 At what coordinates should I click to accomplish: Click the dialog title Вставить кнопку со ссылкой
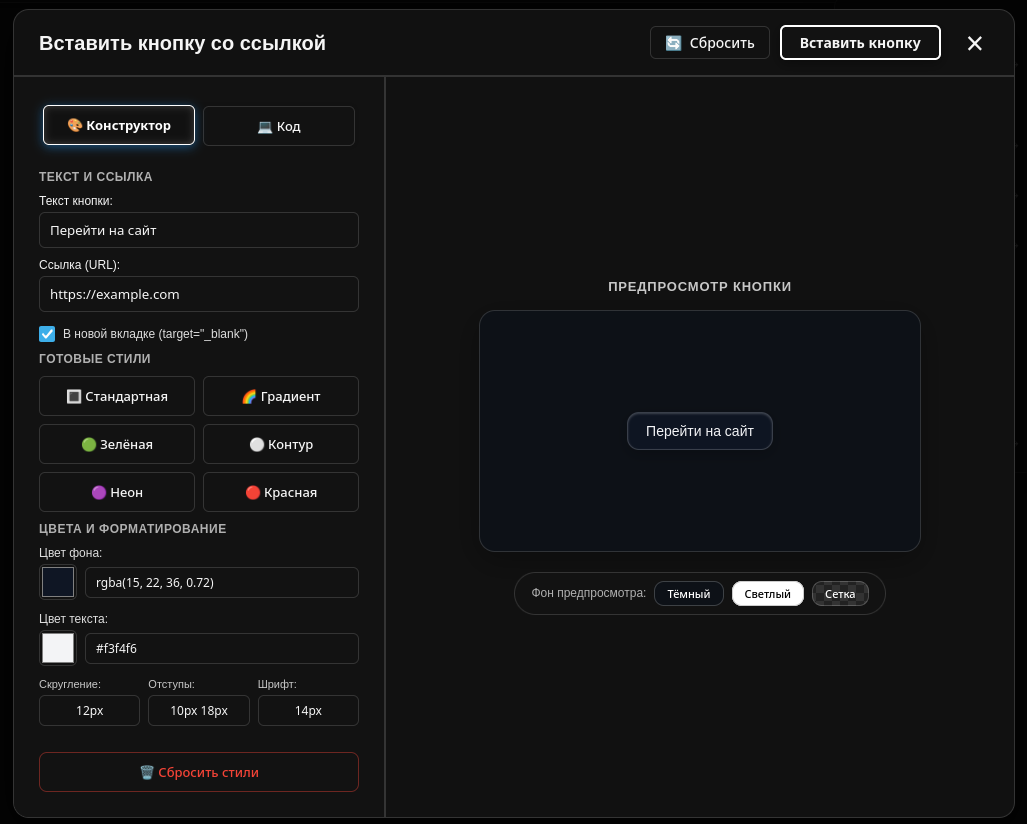click(182, 43)
